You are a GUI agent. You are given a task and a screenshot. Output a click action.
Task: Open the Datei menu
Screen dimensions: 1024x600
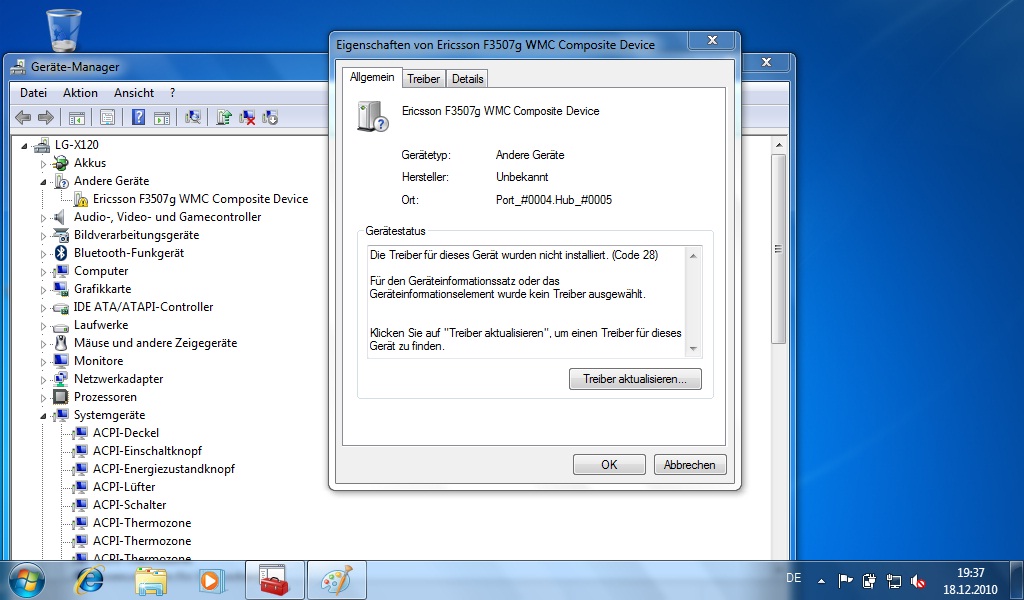point(33,93)
